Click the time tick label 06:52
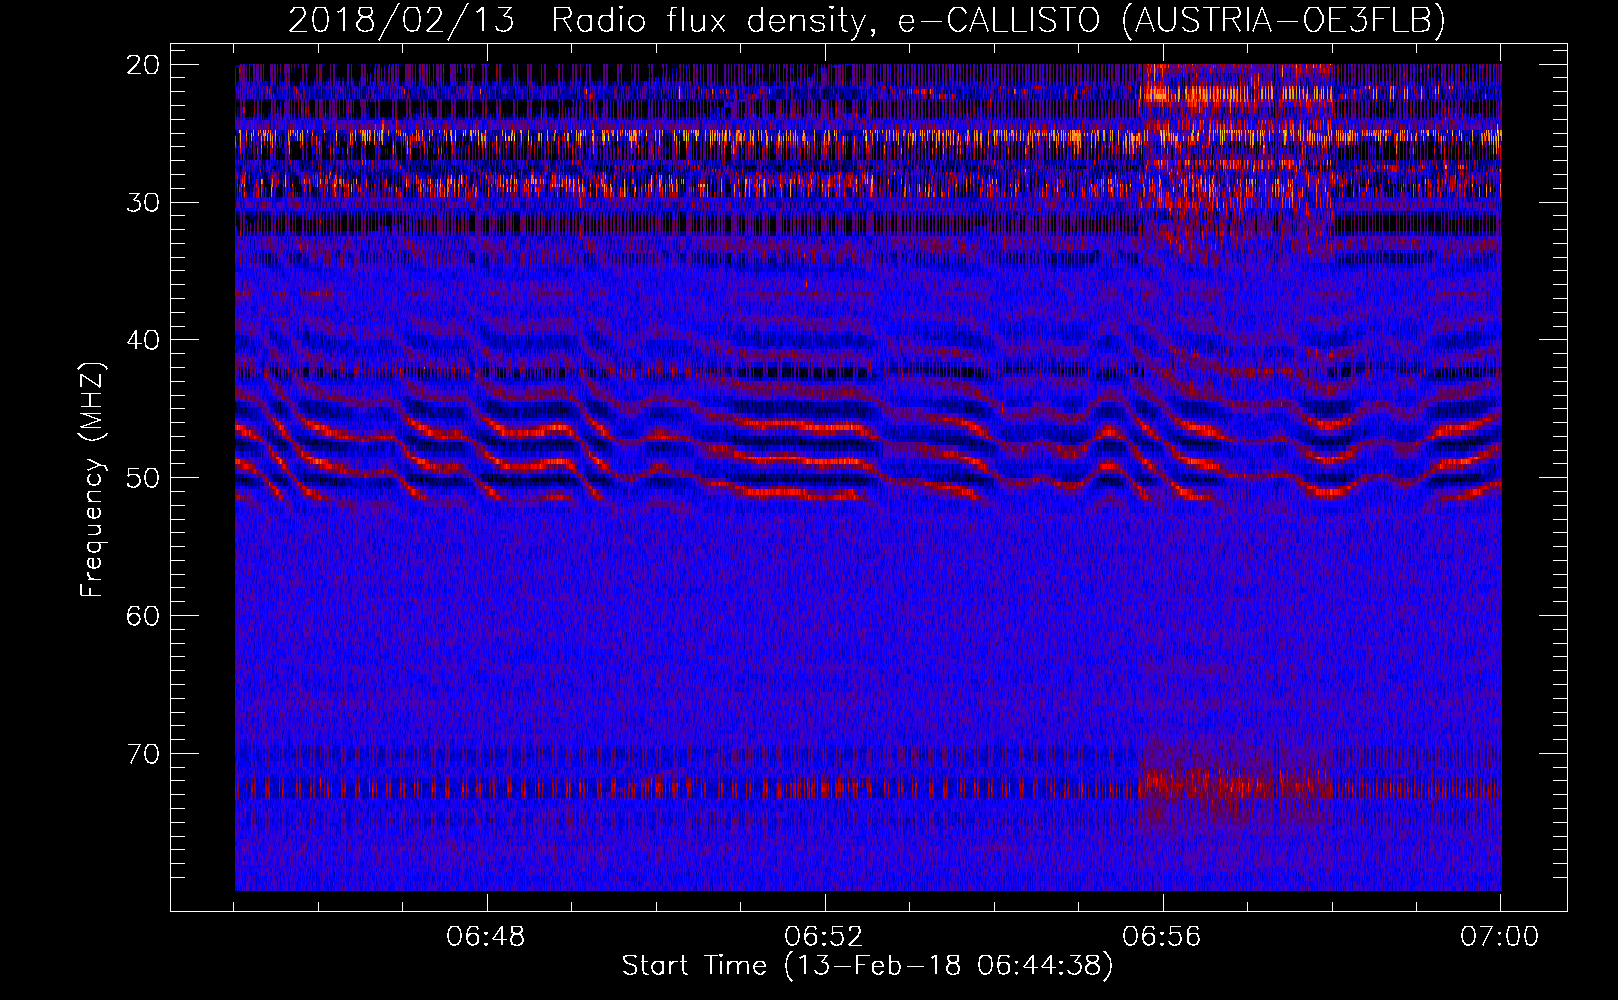This screenshot has width=1618, height=1000. [x=824, y=937]
